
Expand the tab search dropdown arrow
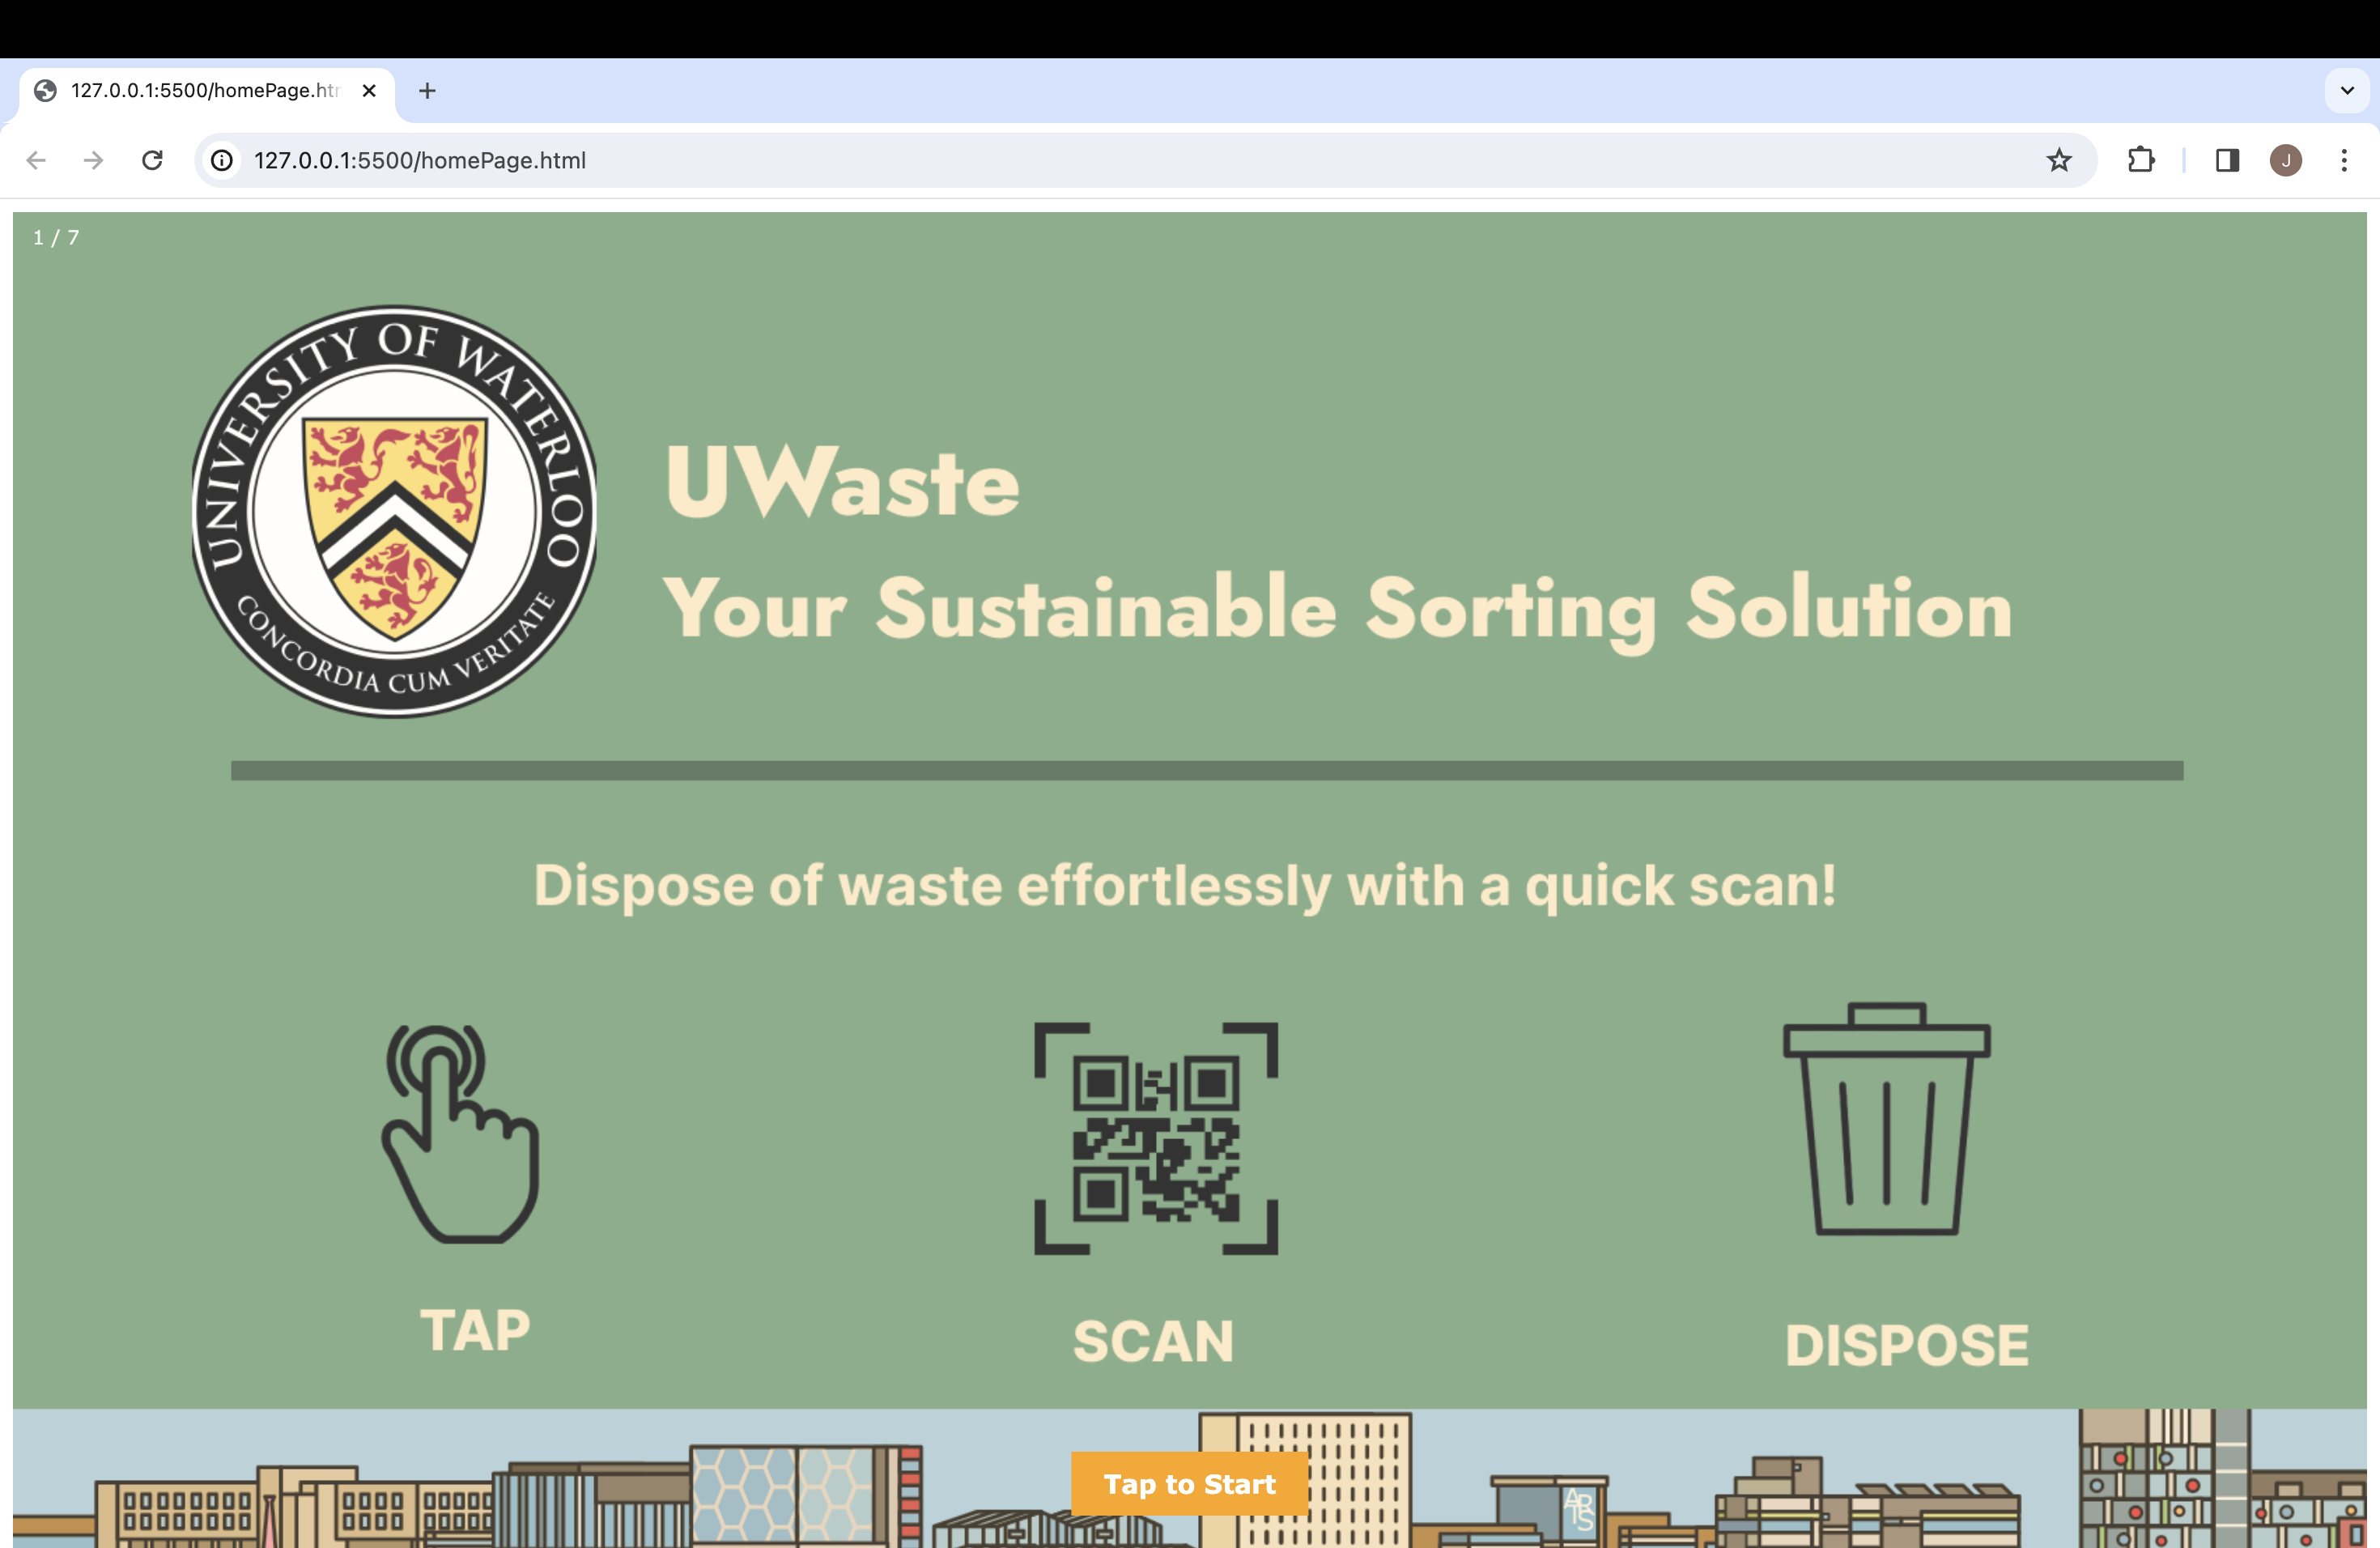tap(2347, 90)
